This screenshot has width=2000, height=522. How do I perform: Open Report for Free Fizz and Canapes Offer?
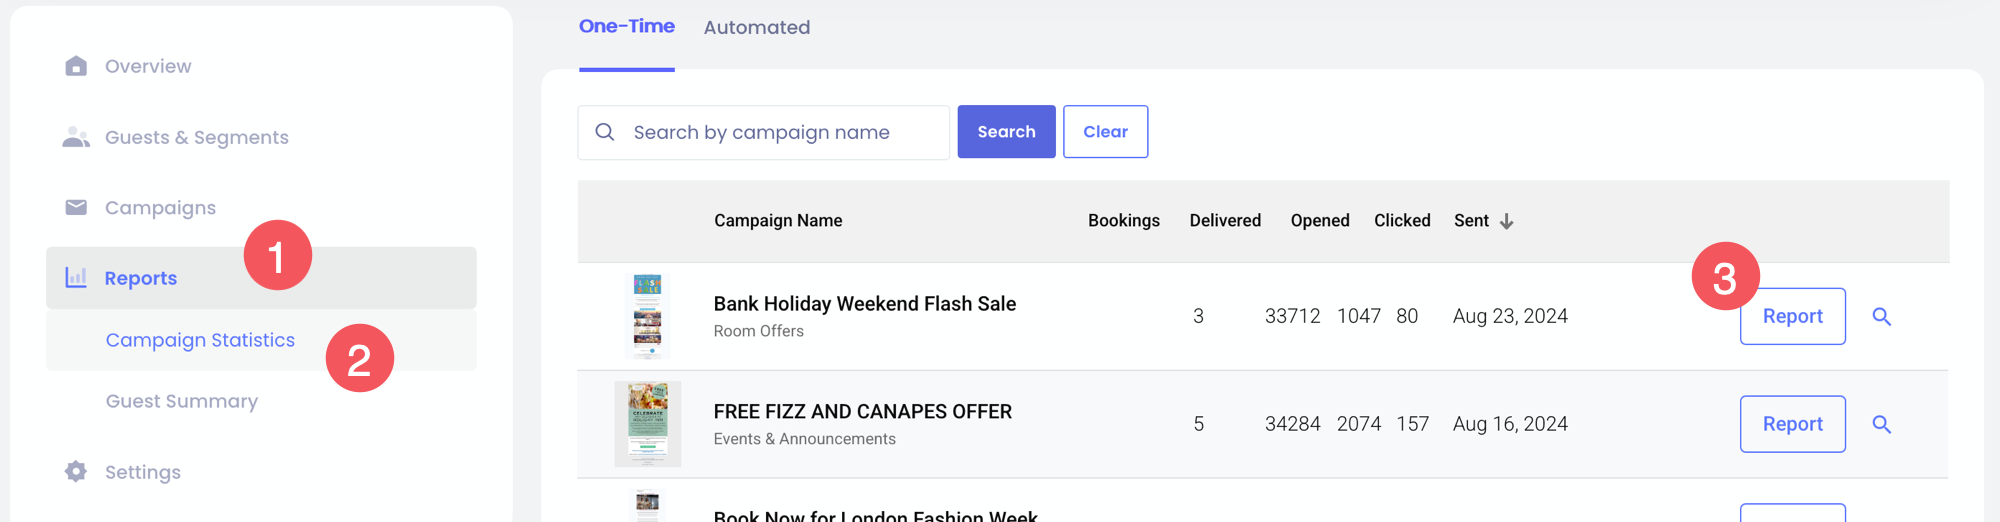1792,425
